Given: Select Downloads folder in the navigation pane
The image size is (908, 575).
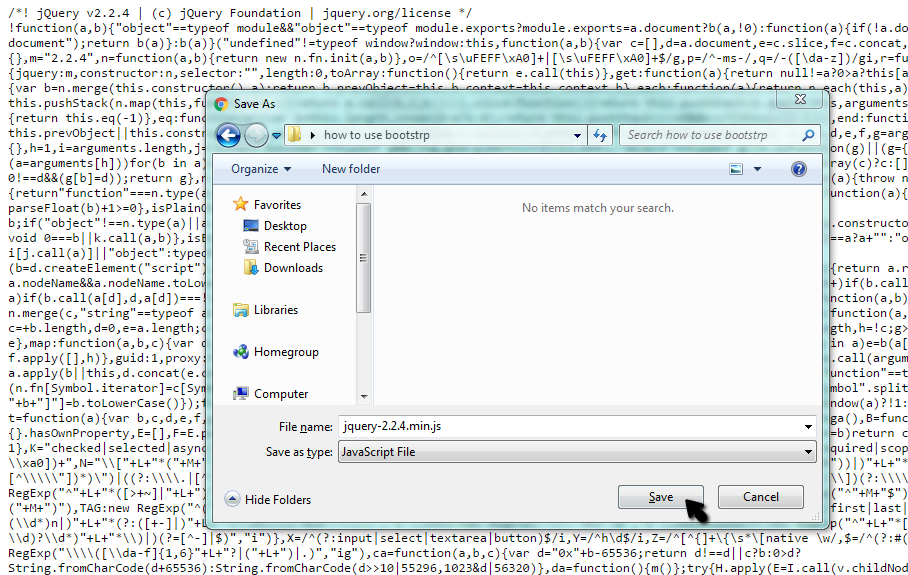Looking at the screenshot, I should pos(294,268).
